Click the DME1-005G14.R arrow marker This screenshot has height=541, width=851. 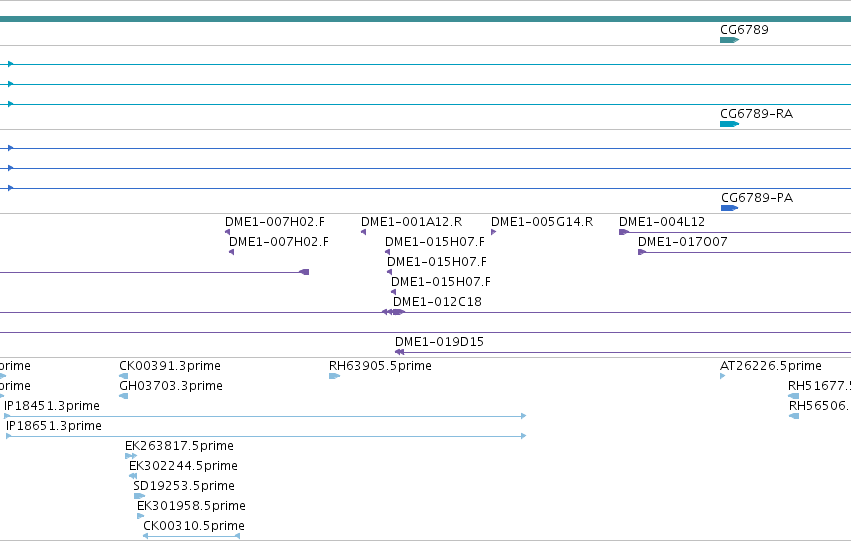point(493,232)
